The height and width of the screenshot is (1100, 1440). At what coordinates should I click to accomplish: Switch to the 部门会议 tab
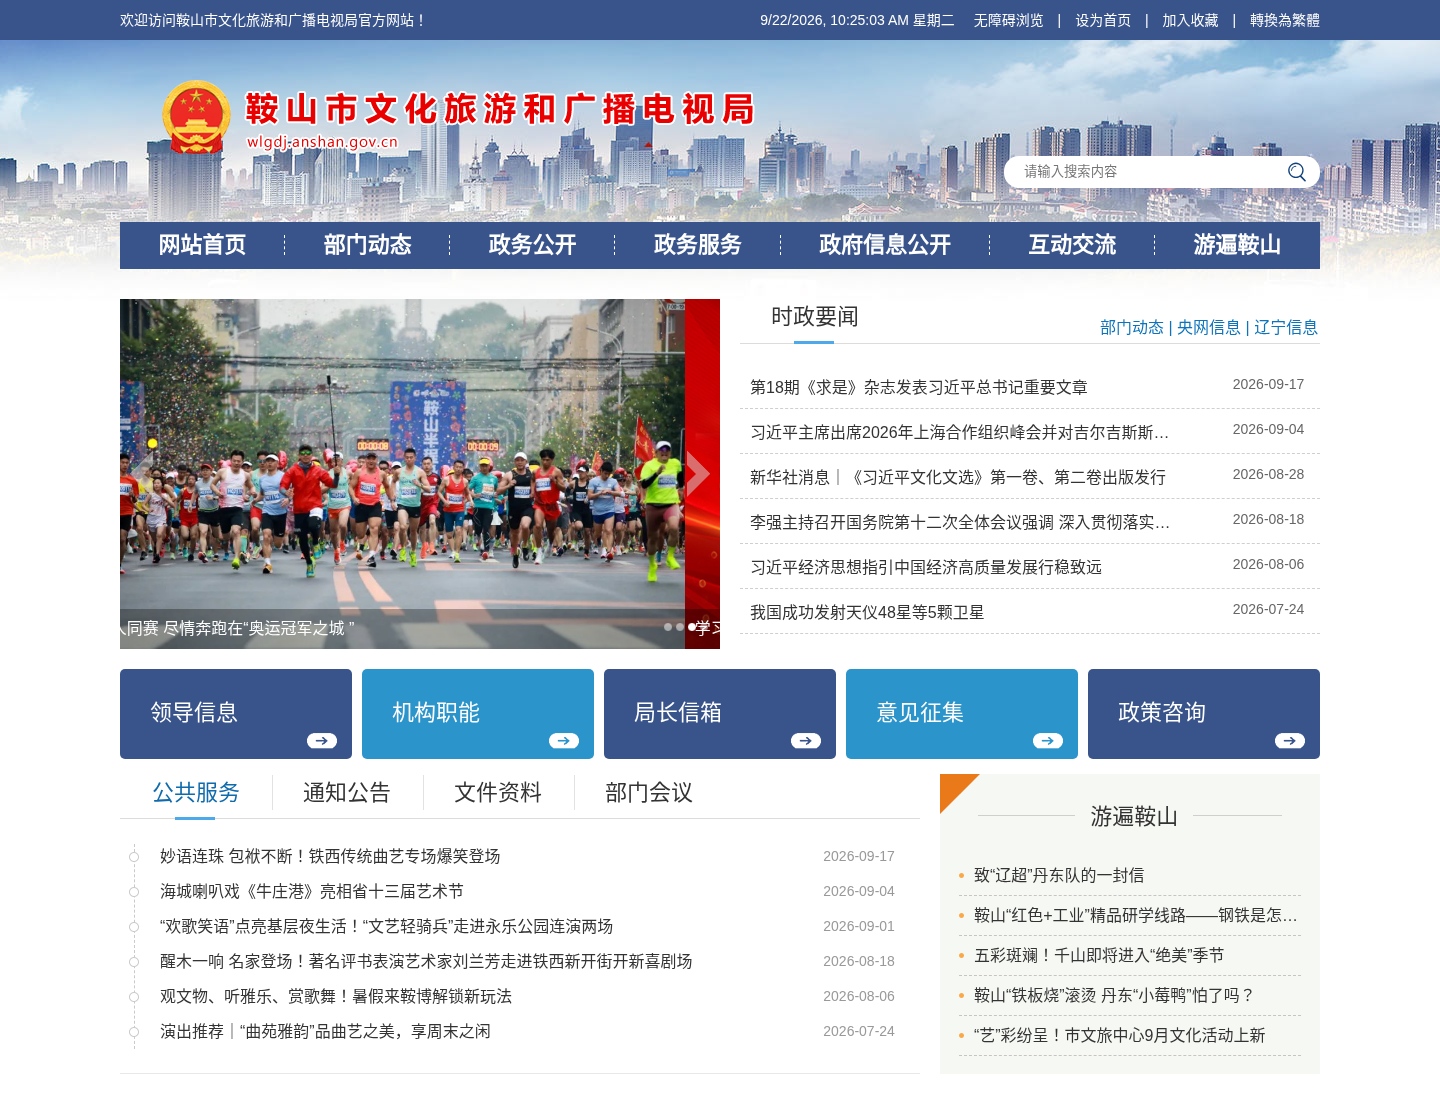[x=649, y=793]
